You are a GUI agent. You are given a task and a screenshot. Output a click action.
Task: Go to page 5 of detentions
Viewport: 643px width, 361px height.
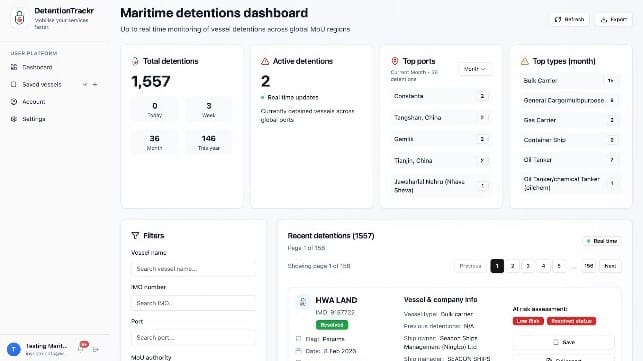coord(559,266)
